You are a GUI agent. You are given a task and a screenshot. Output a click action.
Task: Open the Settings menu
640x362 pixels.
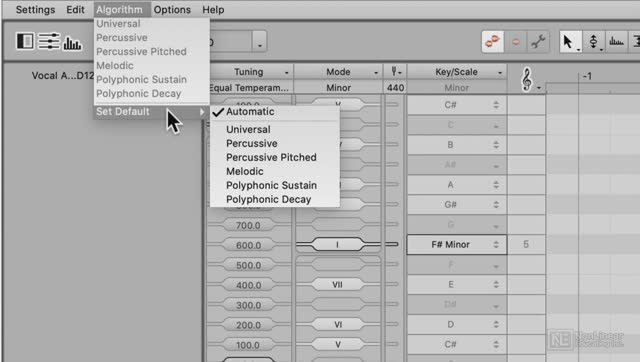(x=35, y=9)
